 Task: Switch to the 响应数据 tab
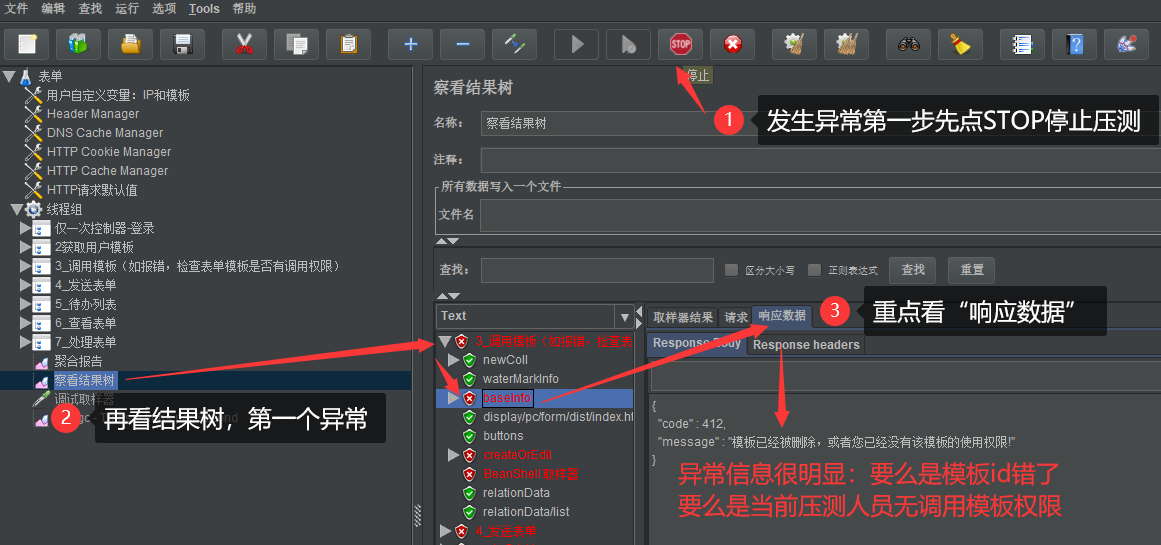point(782,316)
